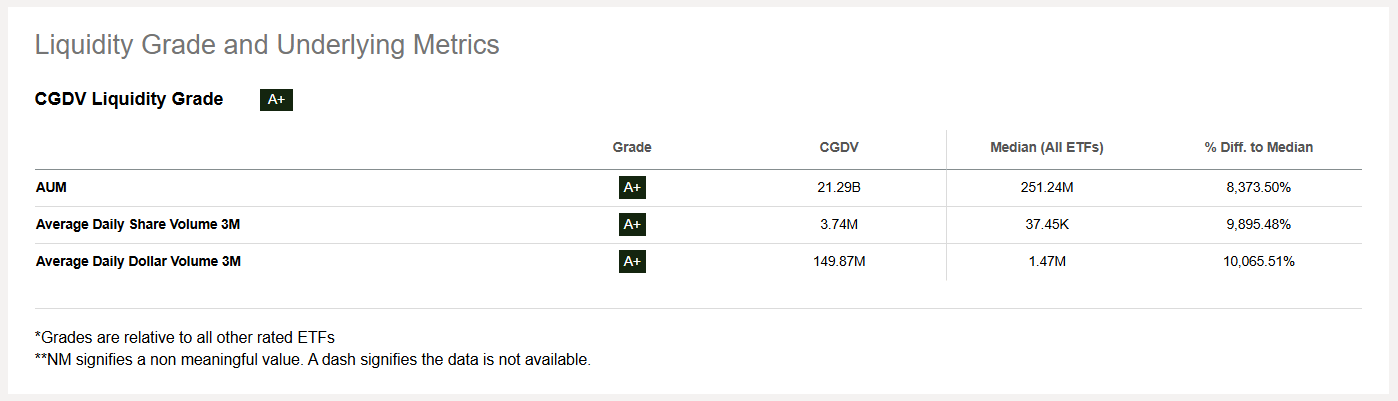This screenshot has width=1398, height=401.
Task: Select the 8,373.50% difference value
Action: tap(1258, 188)
